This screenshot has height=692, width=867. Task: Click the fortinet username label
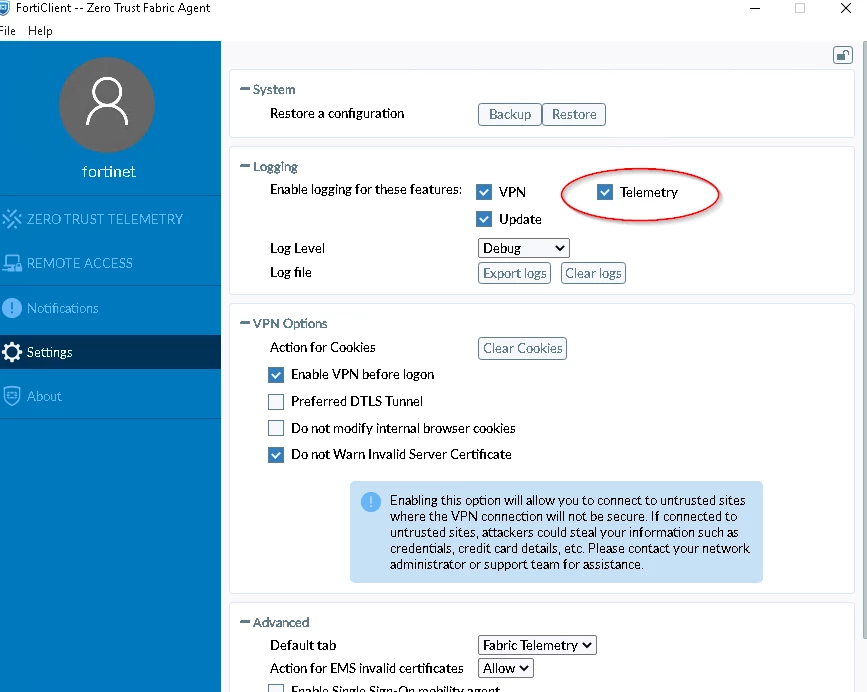[108, 172]
